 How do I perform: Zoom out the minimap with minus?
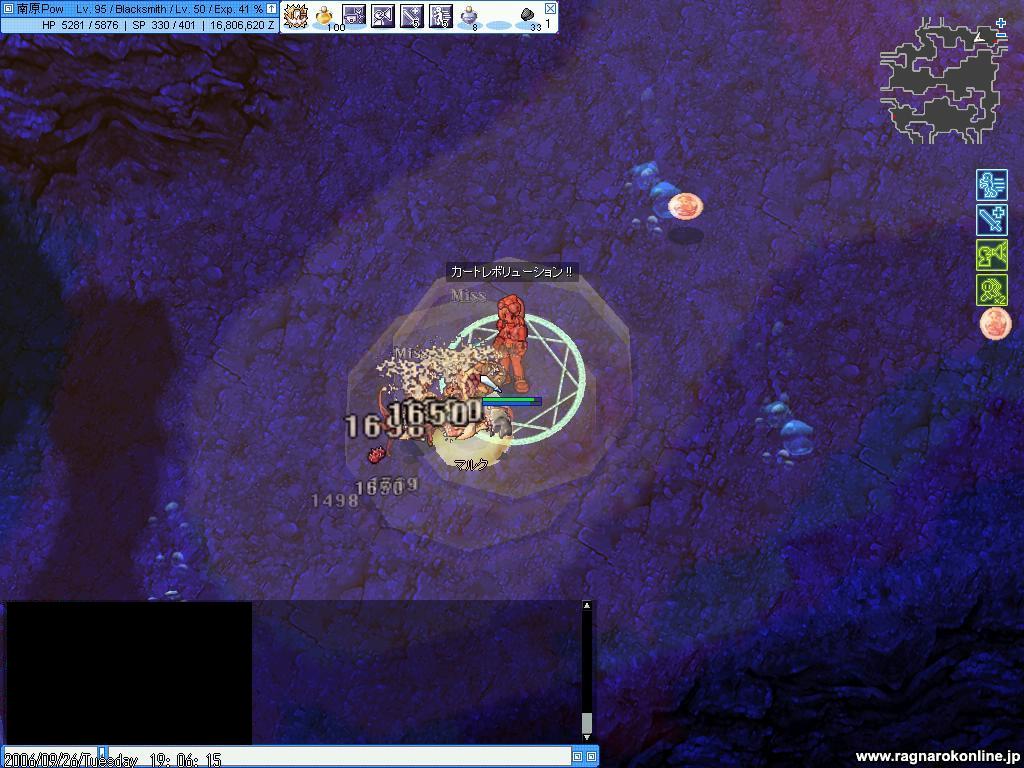pos(1001,36)
